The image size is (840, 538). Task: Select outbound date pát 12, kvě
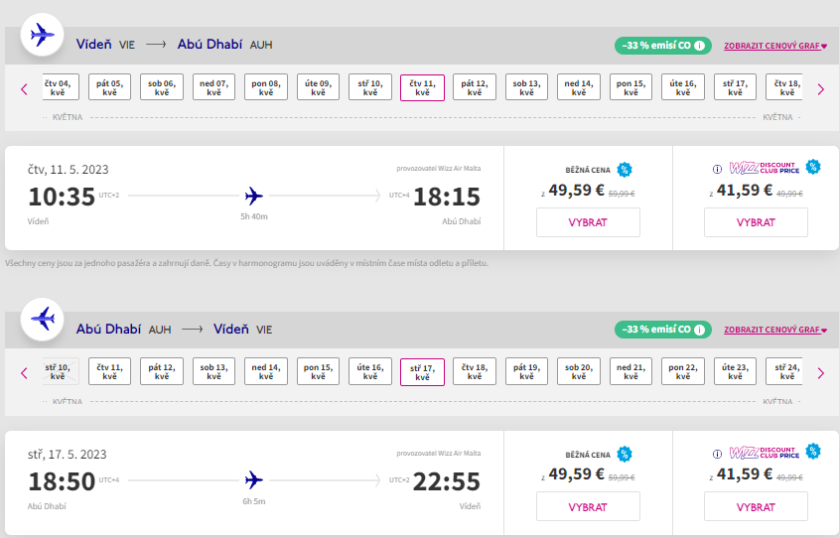pyautogui.click(x=474, y=87)
